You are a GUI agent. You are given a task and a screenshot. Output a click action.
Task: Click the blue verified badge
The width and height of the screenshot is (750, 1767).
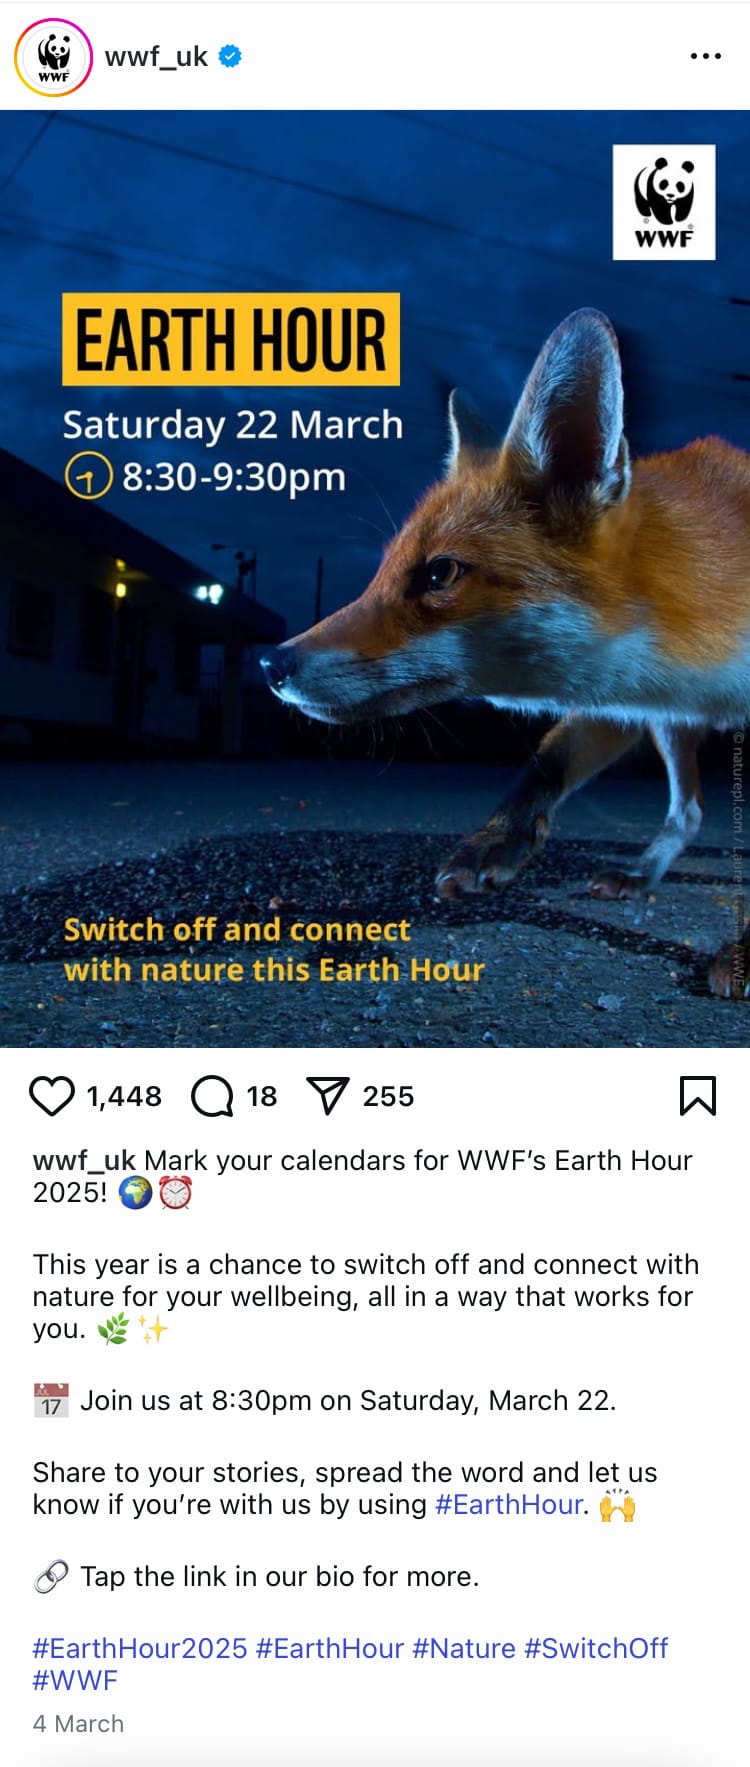(x=230, y=56)
